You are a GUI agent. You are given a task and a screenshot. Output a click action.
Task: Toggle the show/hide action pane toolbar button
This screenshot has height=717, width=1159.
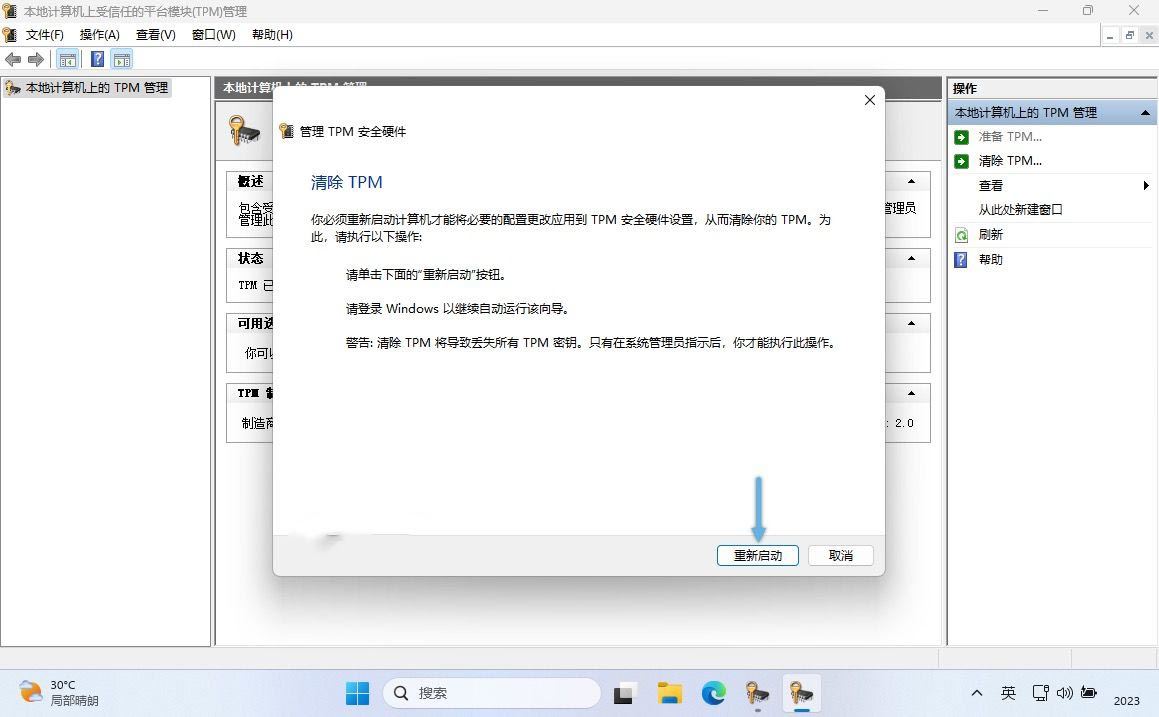[x=121, y=60]
